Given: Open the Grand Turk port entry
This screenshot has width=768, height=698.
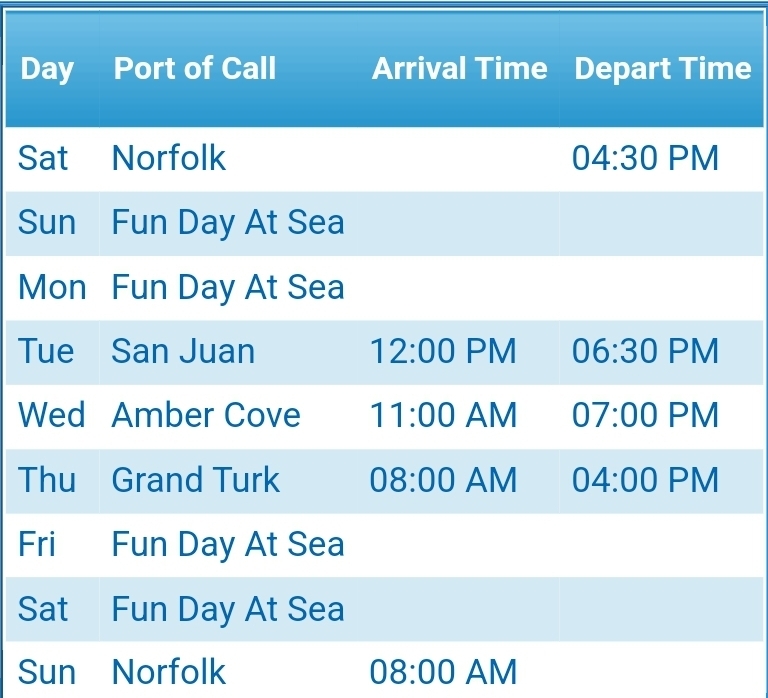Looking at the screenshot, I should tap(195, 479).
